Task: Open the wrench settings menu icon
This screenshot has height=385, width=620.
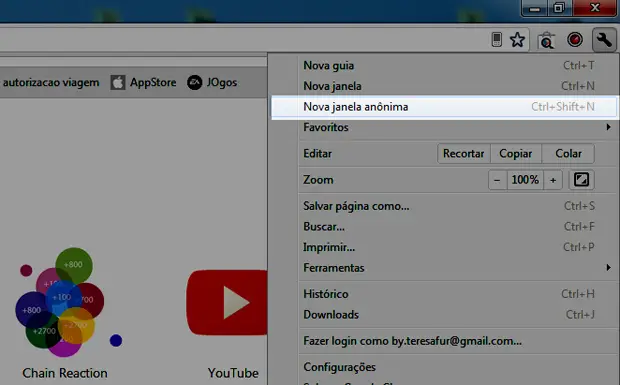Action: tap(604, 40)
